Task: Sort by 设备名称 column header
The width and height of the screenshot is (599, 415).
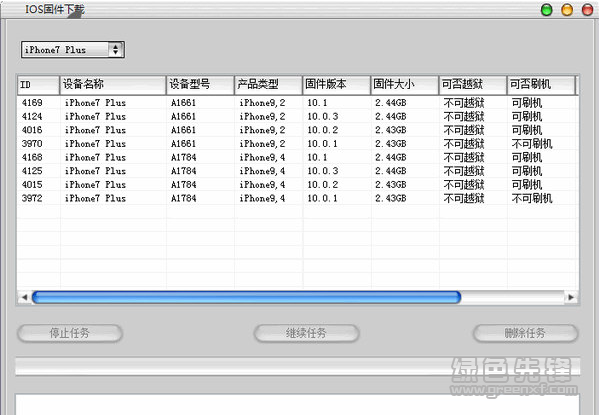Action: (x=113, y=84)
